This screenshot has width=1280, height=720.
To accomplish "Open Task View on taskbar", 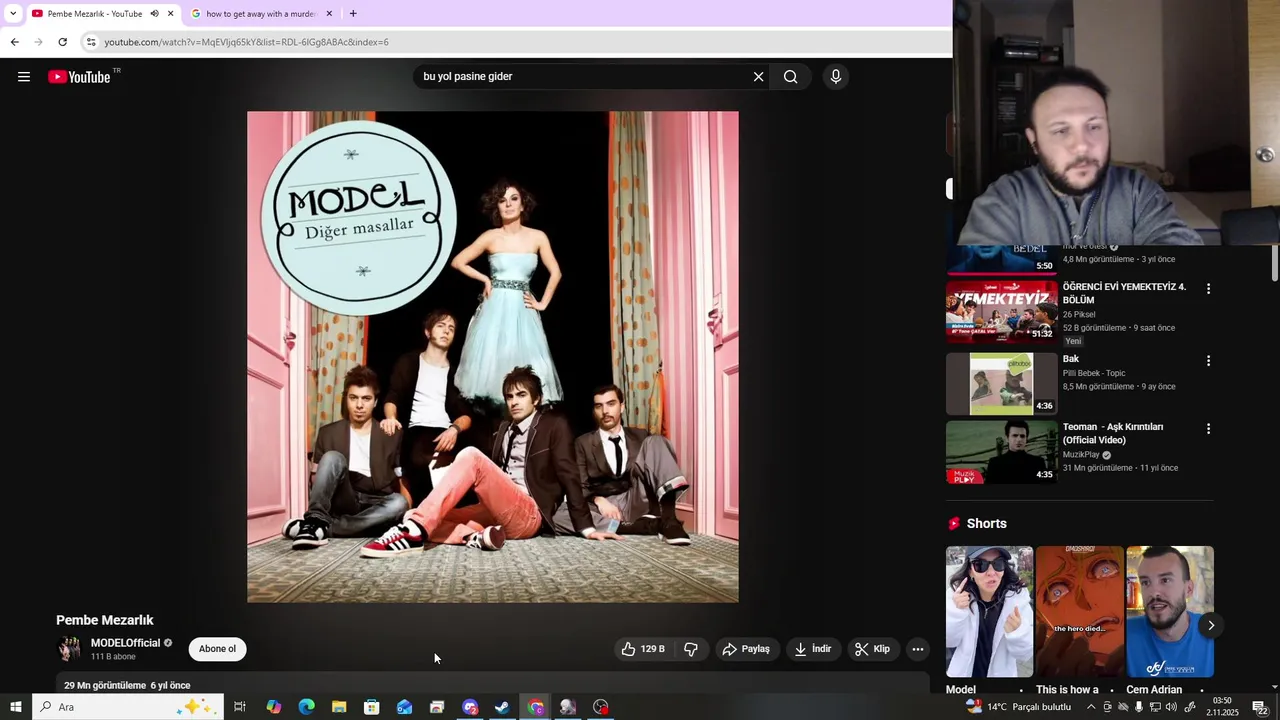I will [240, 707].
